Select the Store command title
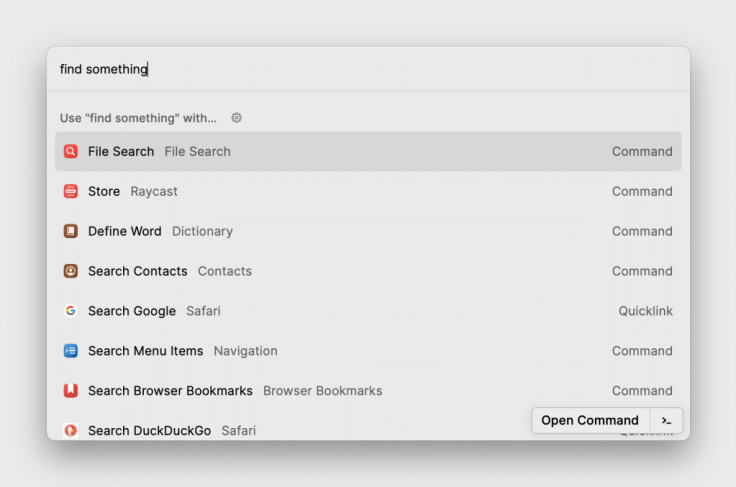This screenshot has height=487, width=736. click(104, 191)
